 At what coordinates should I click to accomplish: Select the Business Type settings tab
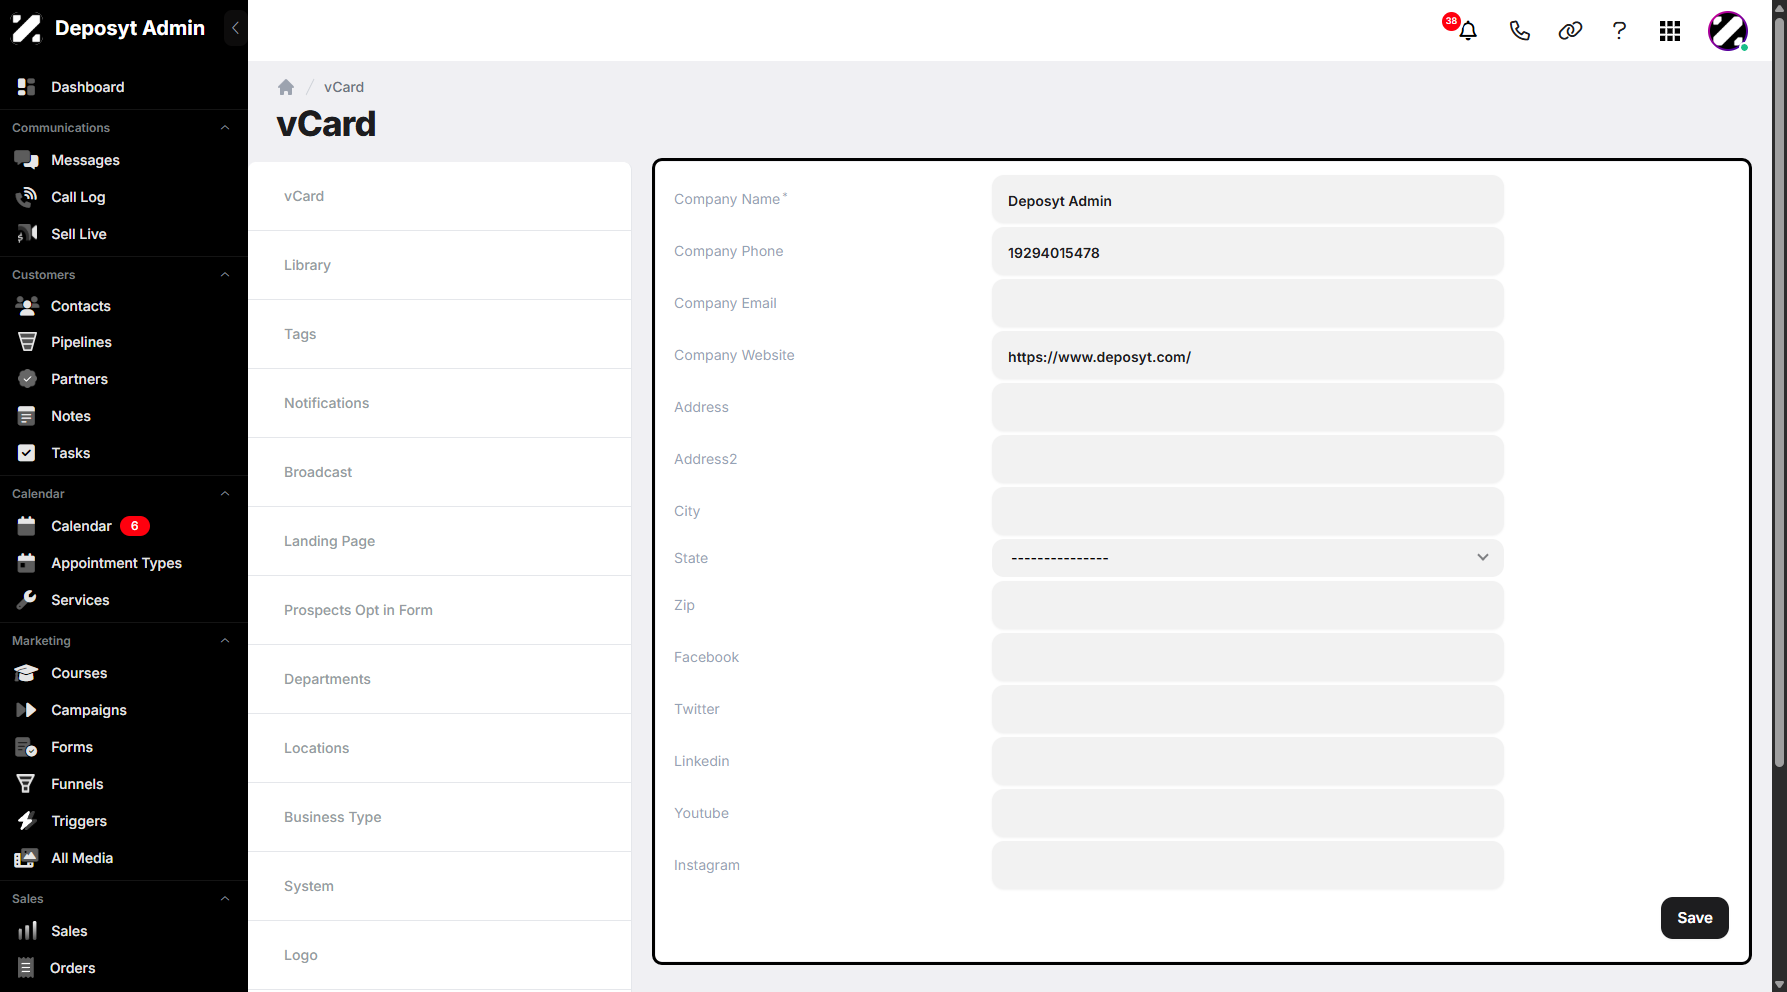(x=439, y=817)
